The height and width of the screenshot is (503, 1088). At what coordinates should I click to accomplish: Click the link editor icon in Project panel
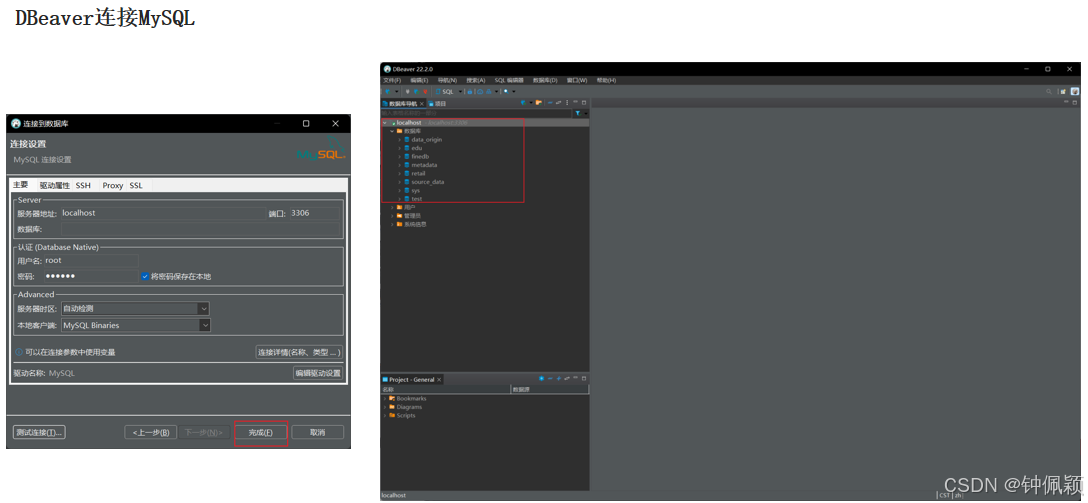(x=567, y=379)
